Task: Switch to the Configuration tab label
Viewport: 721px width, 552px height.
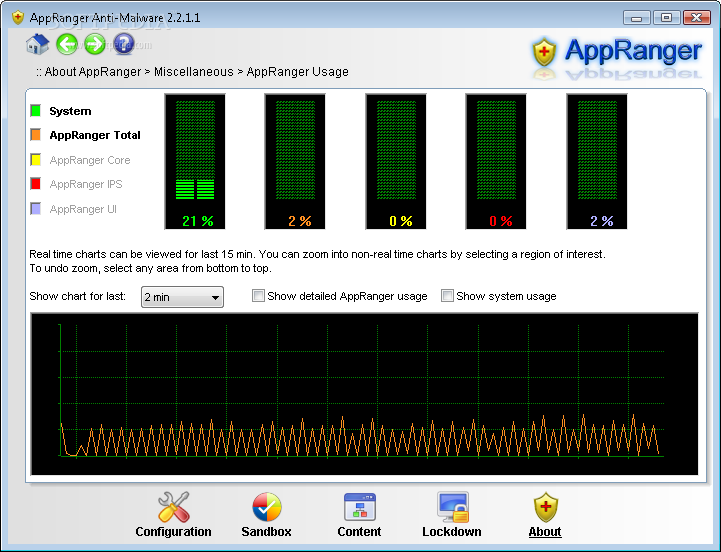Action: [173, 532]
